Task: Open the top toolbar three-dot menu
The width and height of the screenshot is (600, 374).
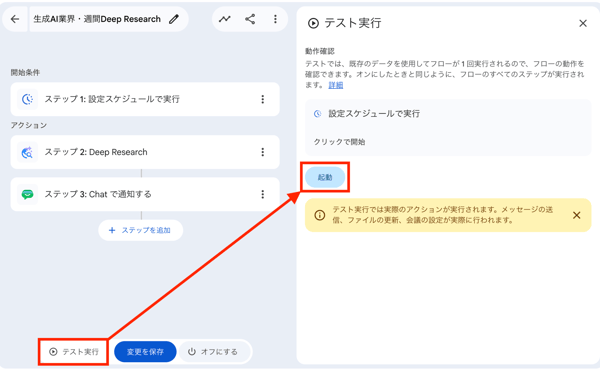Action: pos(276,19)
